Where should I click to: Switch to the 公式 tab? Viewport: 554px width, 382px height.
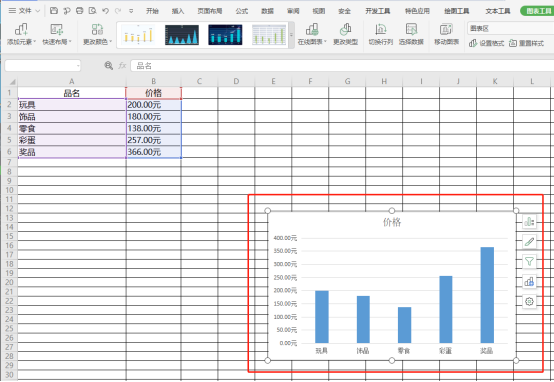click(242, 11)
